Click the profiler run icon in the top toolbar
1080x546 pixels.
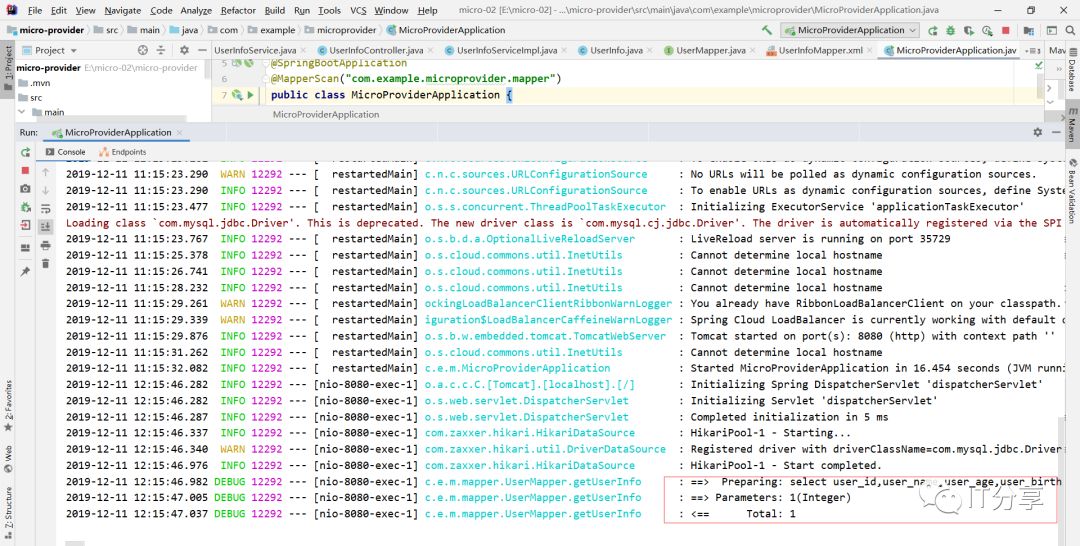tap(988, 30)
